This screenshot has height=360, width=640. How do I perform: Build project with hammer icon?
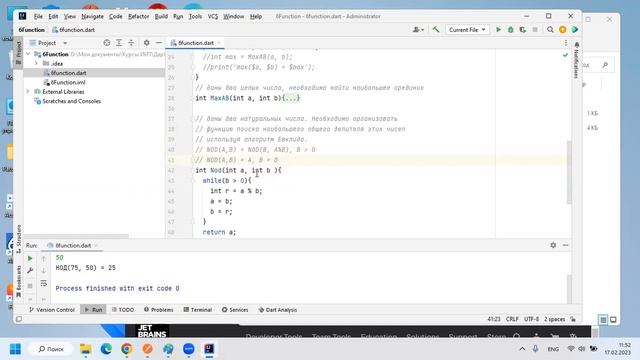tap(436, 30)
